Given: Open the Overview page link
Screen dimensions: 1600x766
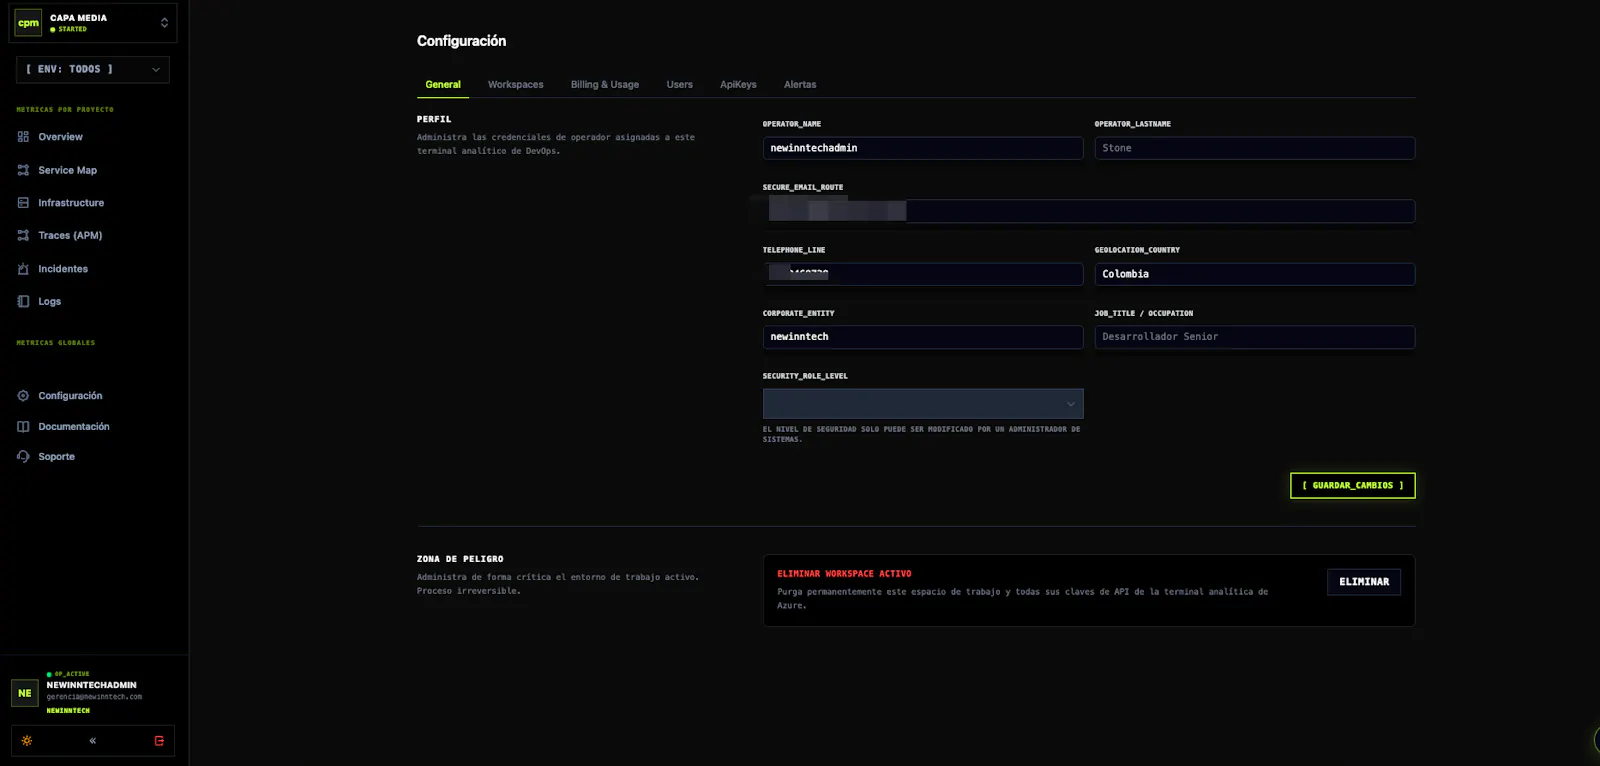Looking at the screenshot, I should click(x=61, y=137).
